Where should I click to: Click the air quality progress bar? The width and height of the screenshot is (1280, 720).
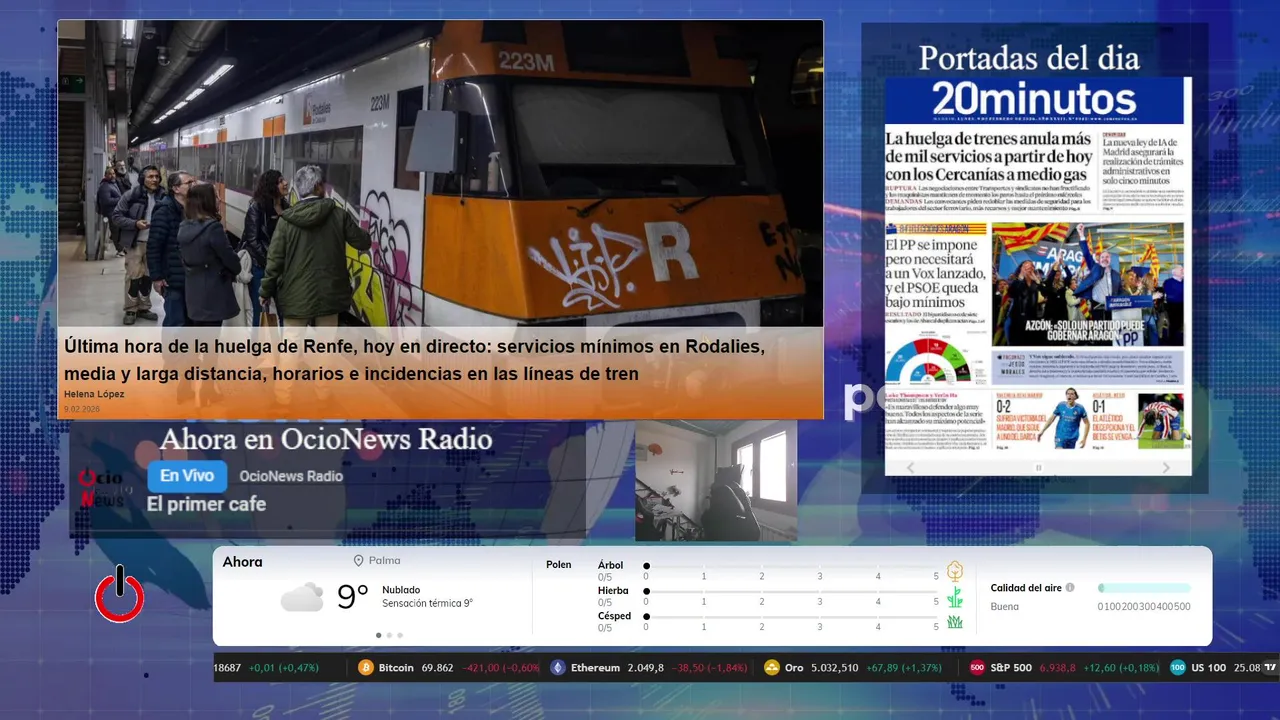pos(1144,588)
